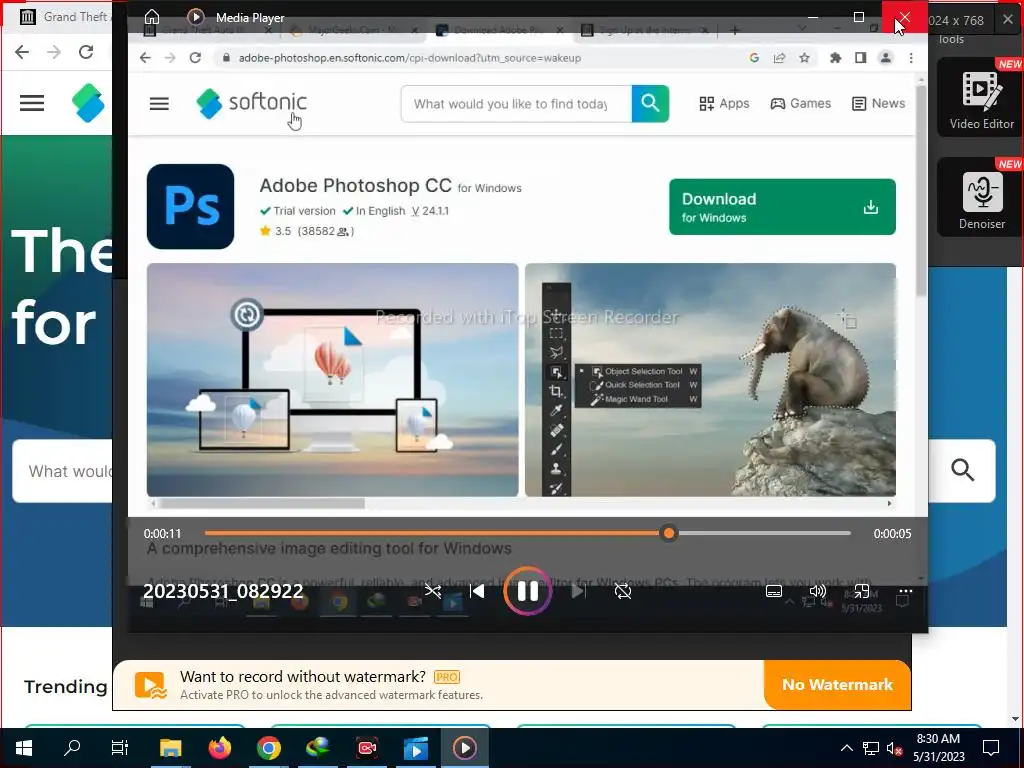Open File Explorer from the taskbar
Viewport: 1024px width, 768px height.
(170, 748)
